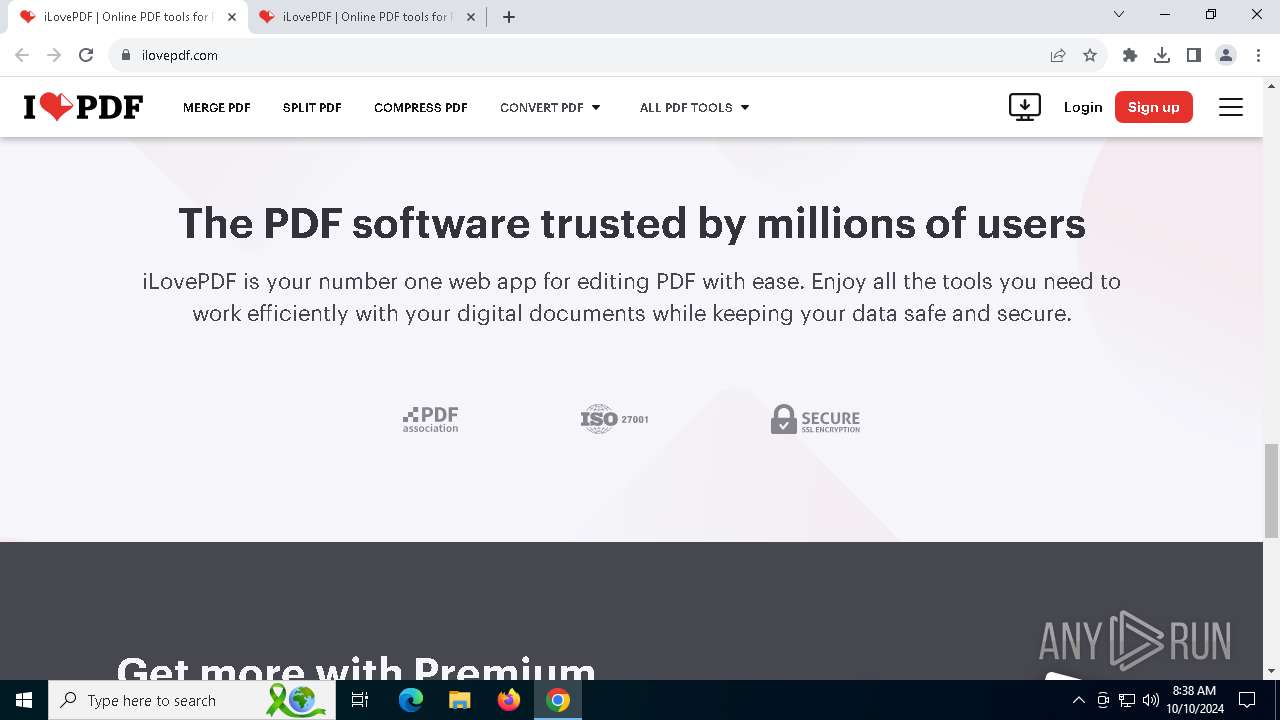This screenshot has width=1280, height=720.
Task: Click the Secure SSL Encryption badge
Action: 816,419
